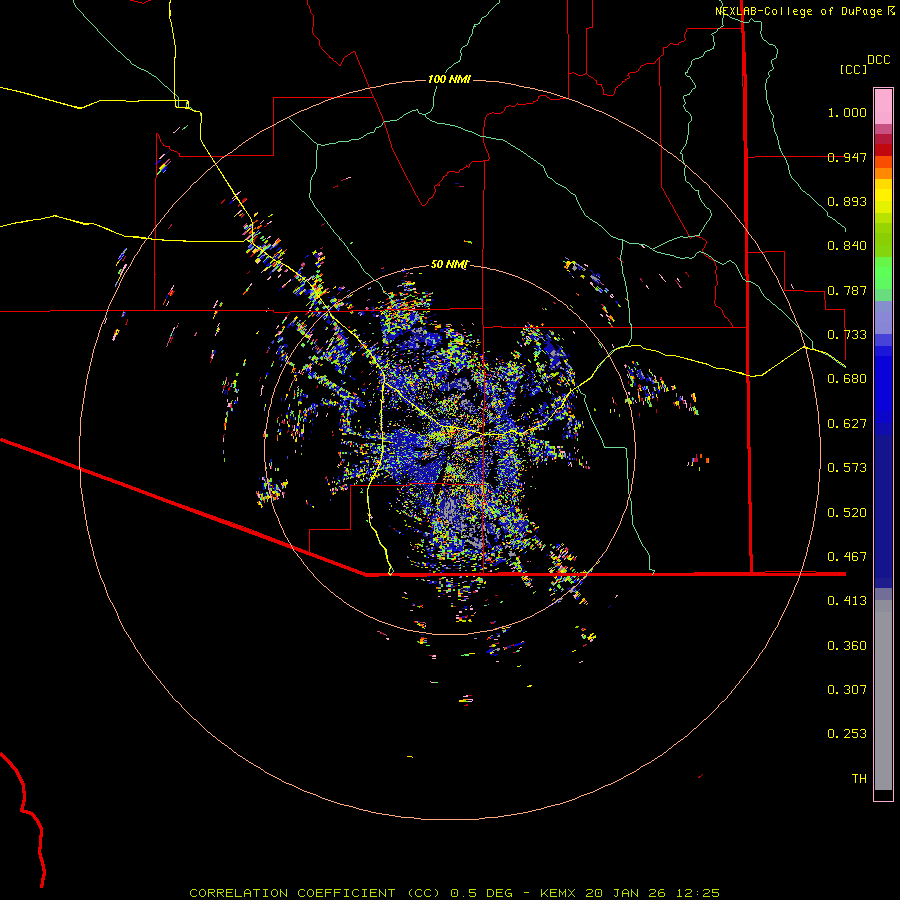900x900 pixels.
Task: Click the 0.573 value on the color scale
Action: coord(847,468)
